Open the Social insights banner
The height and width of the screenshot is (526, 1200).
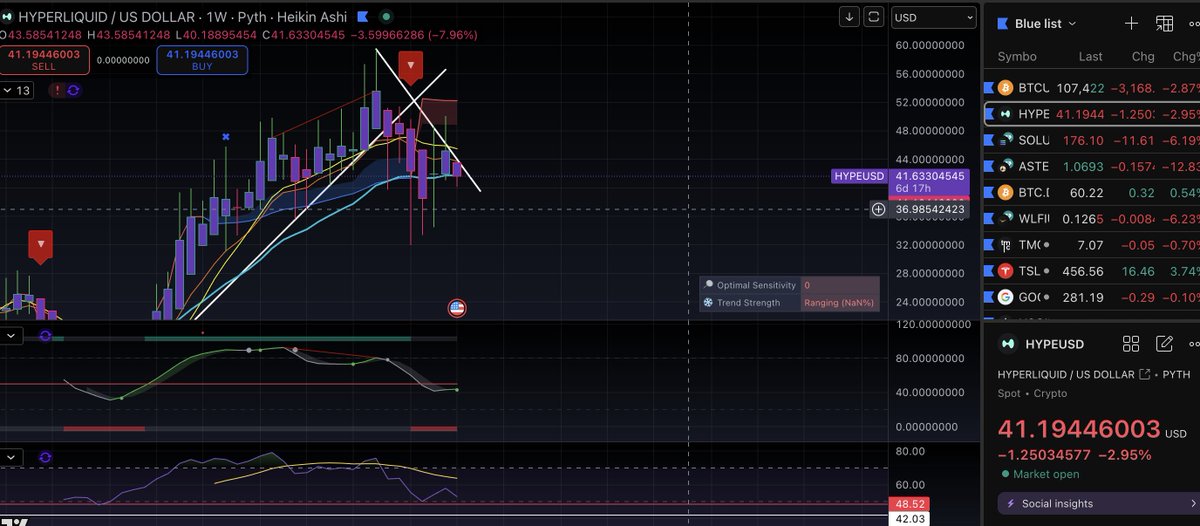click(x=1098, y=503)
